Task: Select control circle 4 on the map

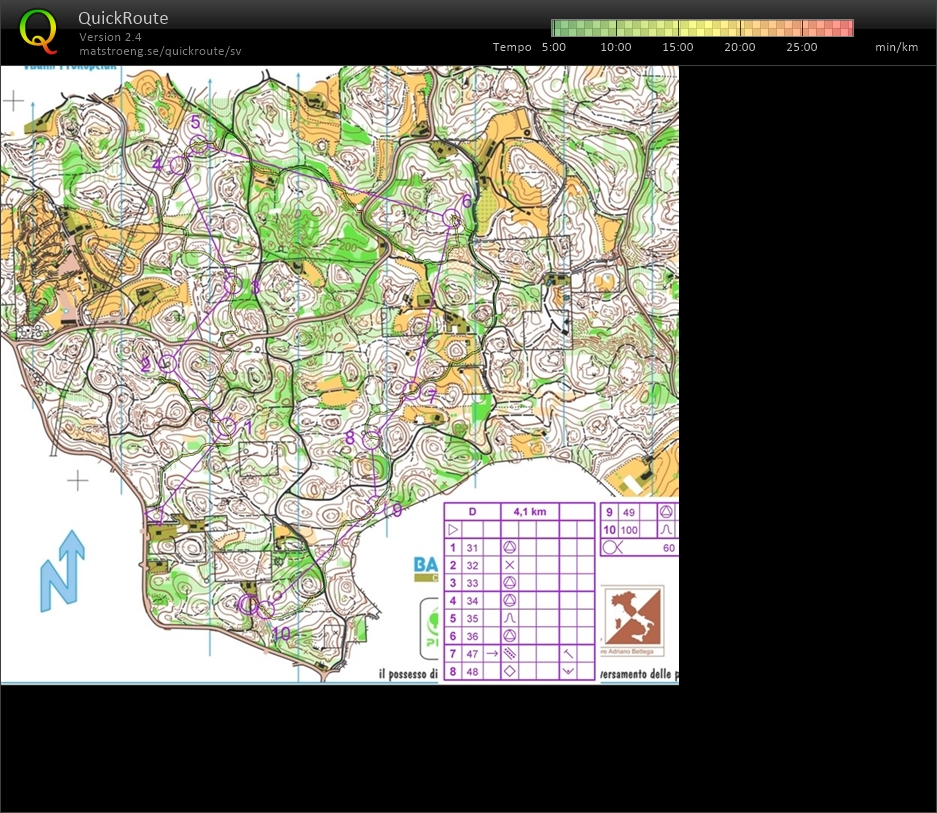Action: (x=177, y=166)
